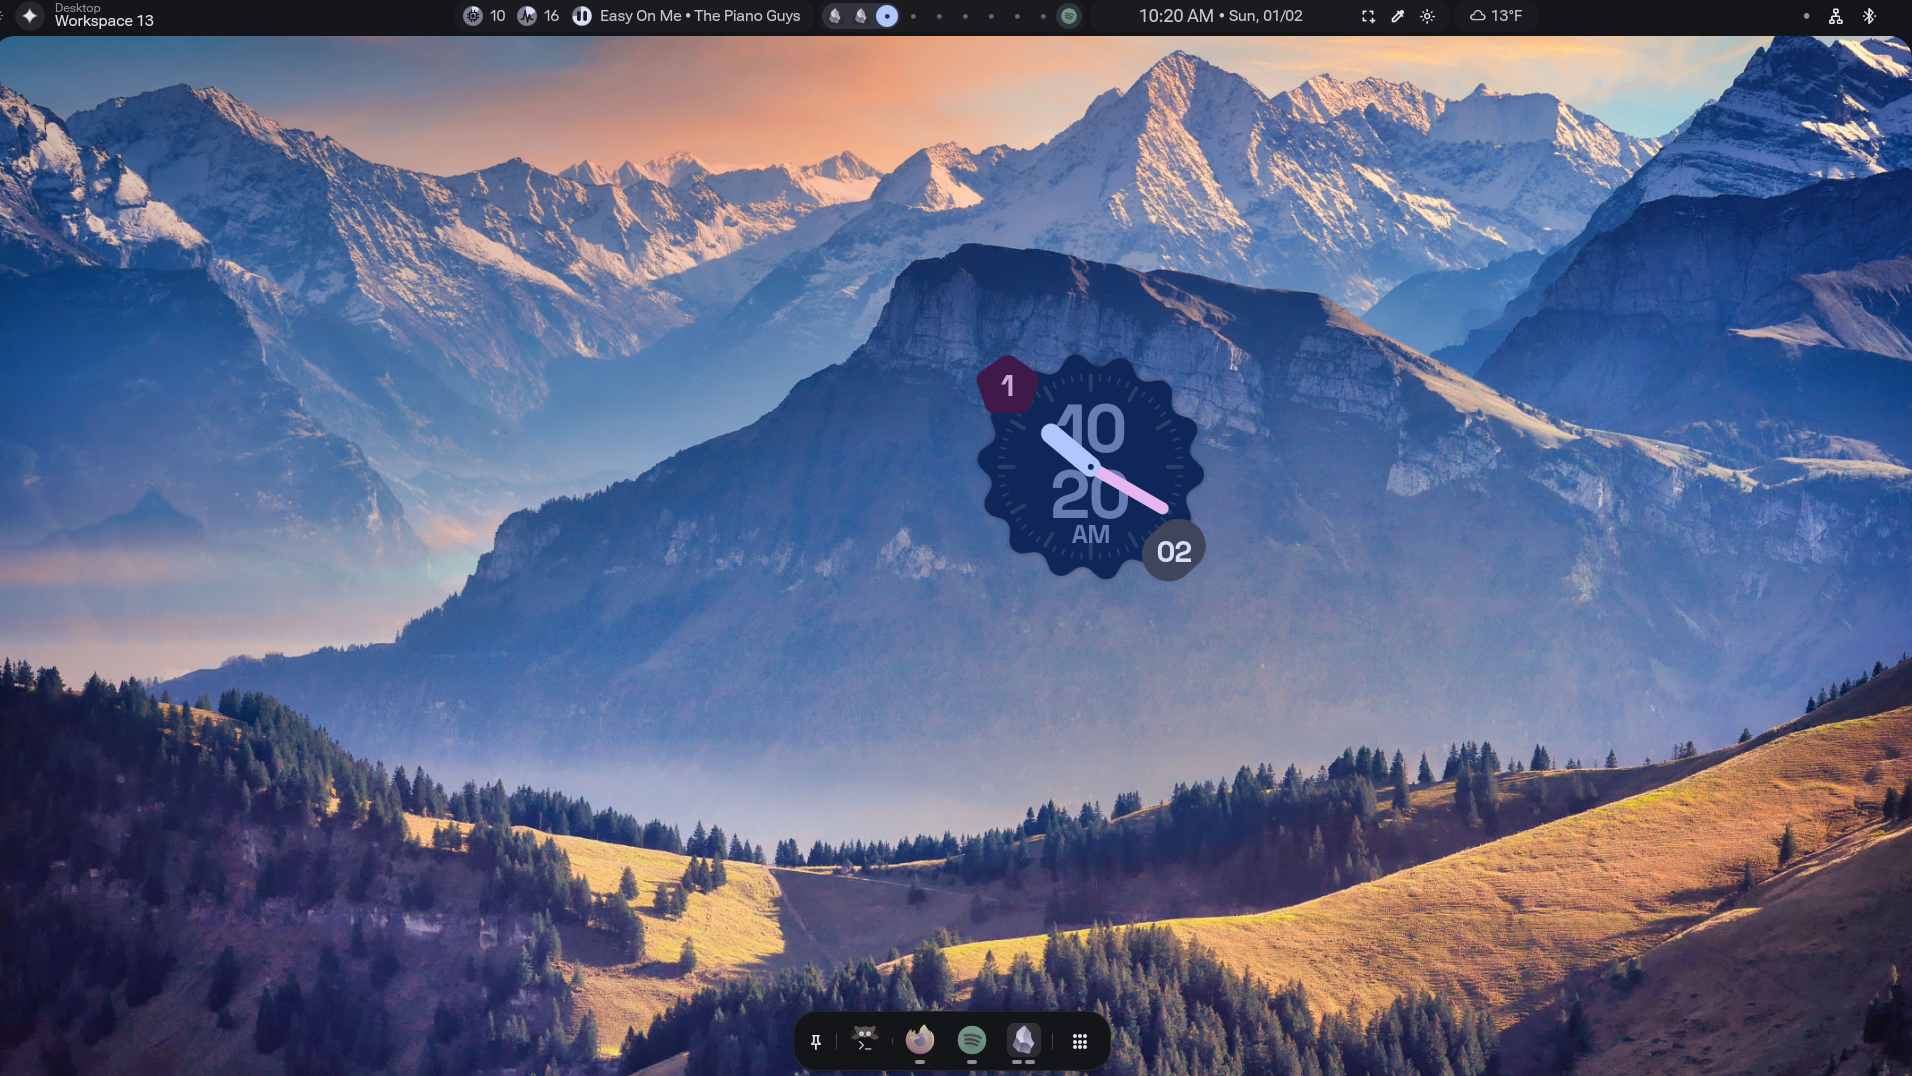Switch to the Spotify workspace indicator
Screen dimensions: 1912x1076
coord(1069,16)
